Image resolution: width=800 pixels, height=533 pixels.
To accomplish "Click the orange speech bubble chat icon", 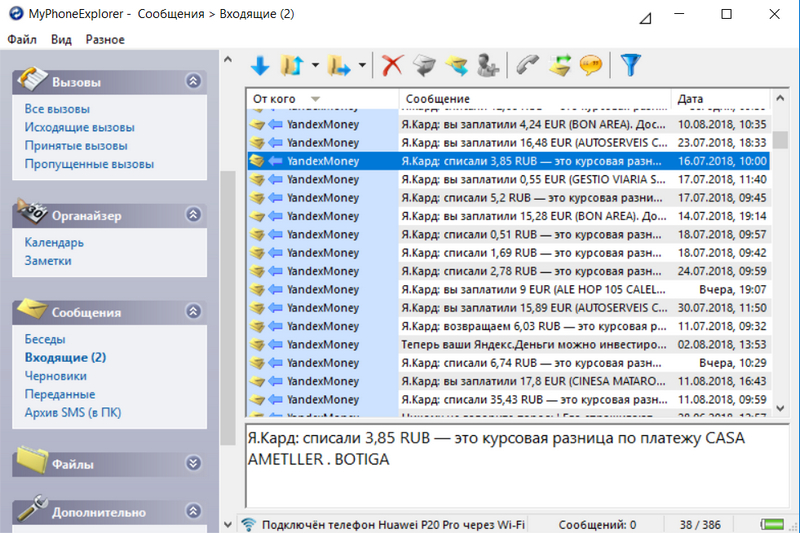I will coord(591,66).
